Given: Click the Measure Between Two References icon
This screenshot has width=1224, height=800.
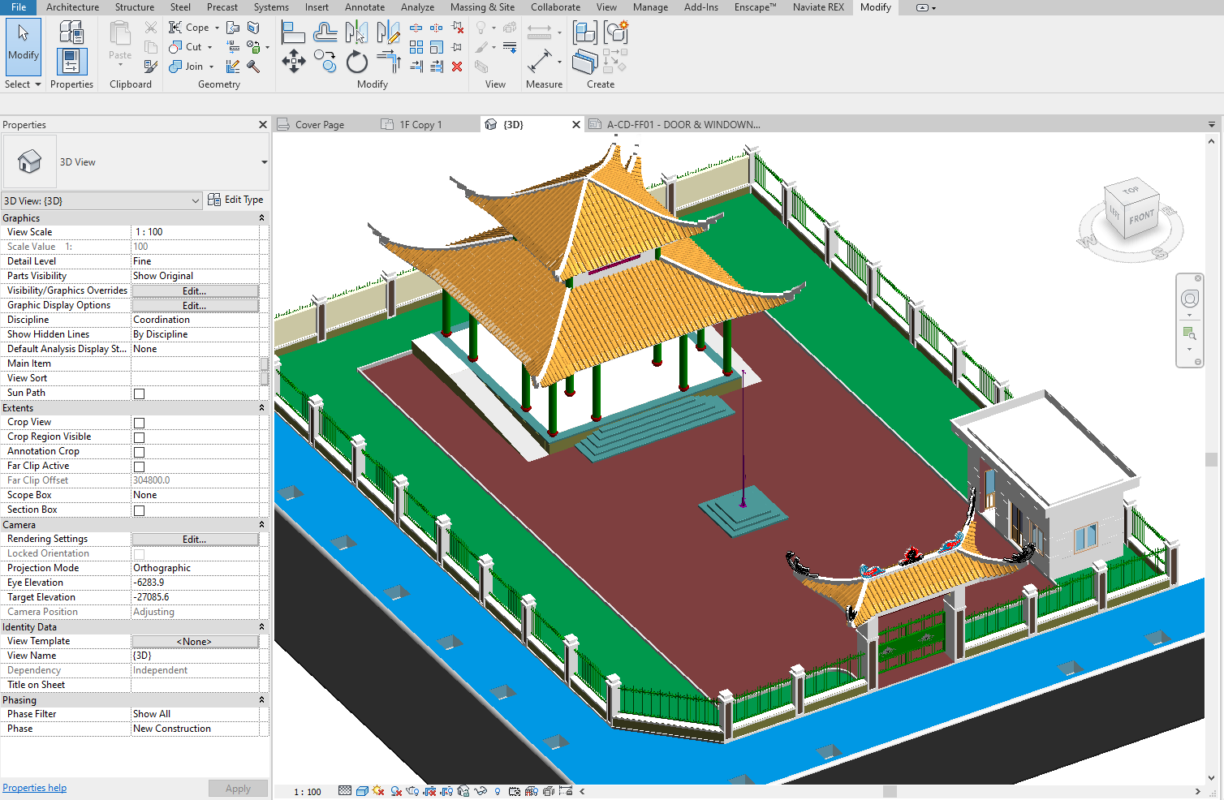Looking at the screenshot, I should pos(540,32).
